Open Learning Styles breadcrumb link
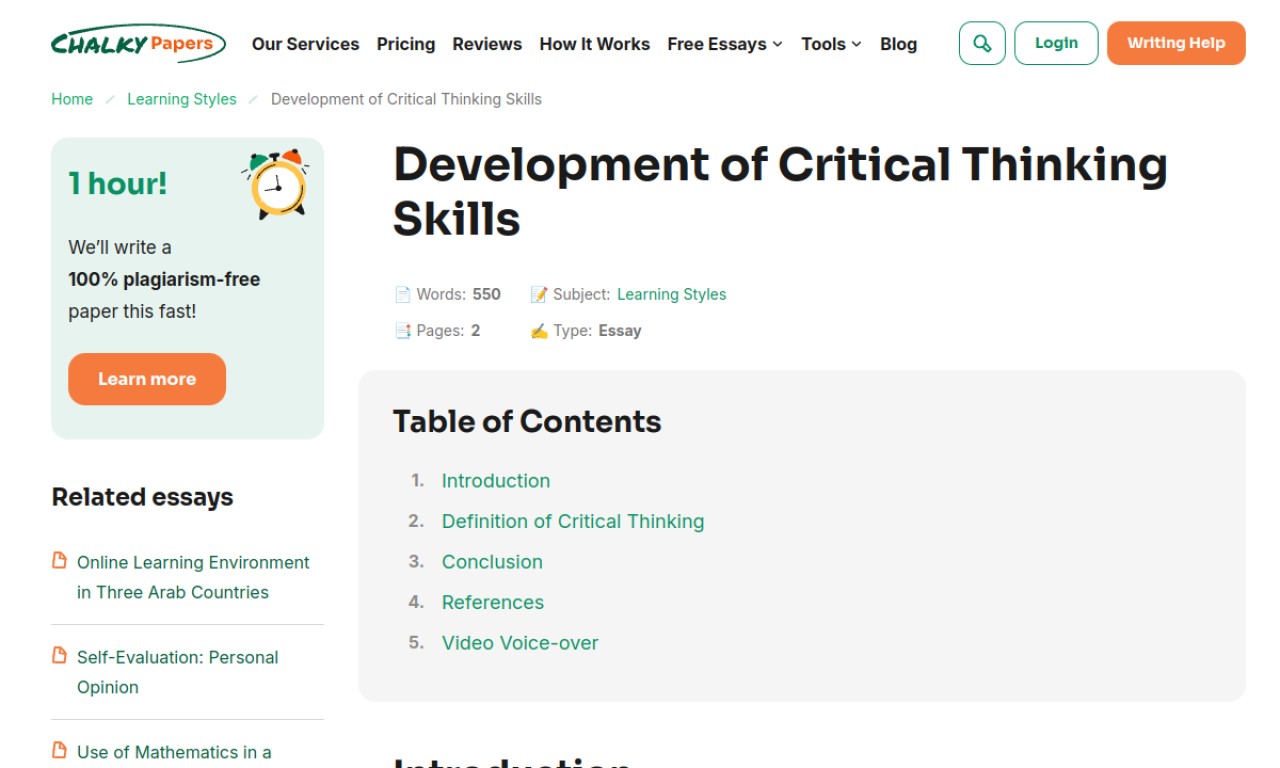This screenshot has width=1280, height=768. click(x=182, y=99)
